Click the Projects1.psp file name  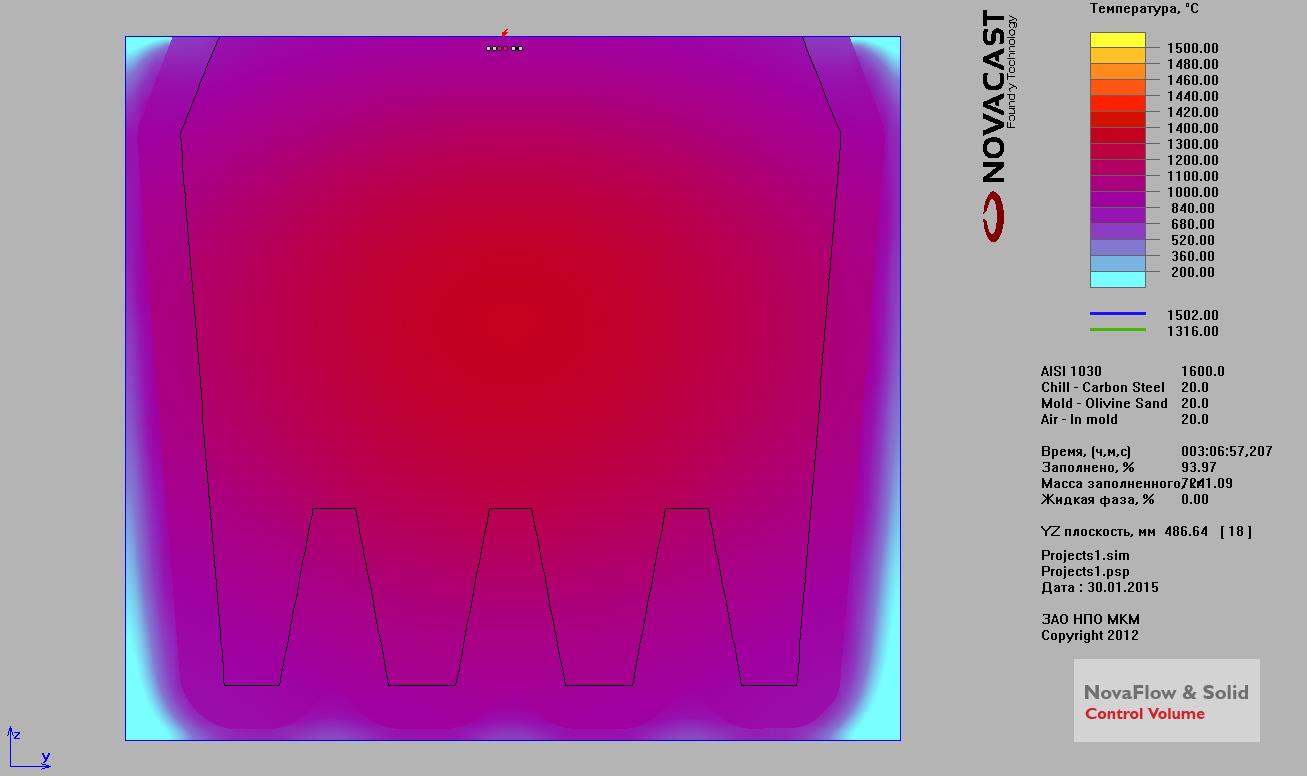coord(1085,571)
